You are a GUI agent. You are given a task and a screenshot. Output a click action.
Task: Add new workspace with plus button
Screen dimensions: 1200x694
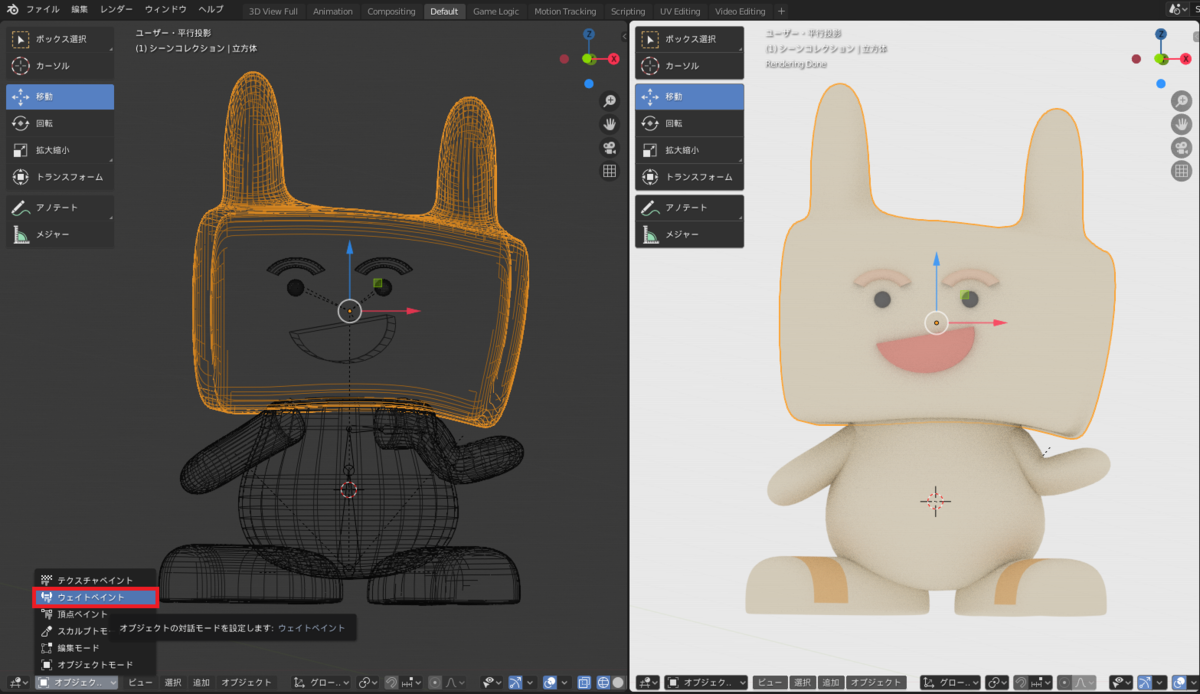(782, 11)
